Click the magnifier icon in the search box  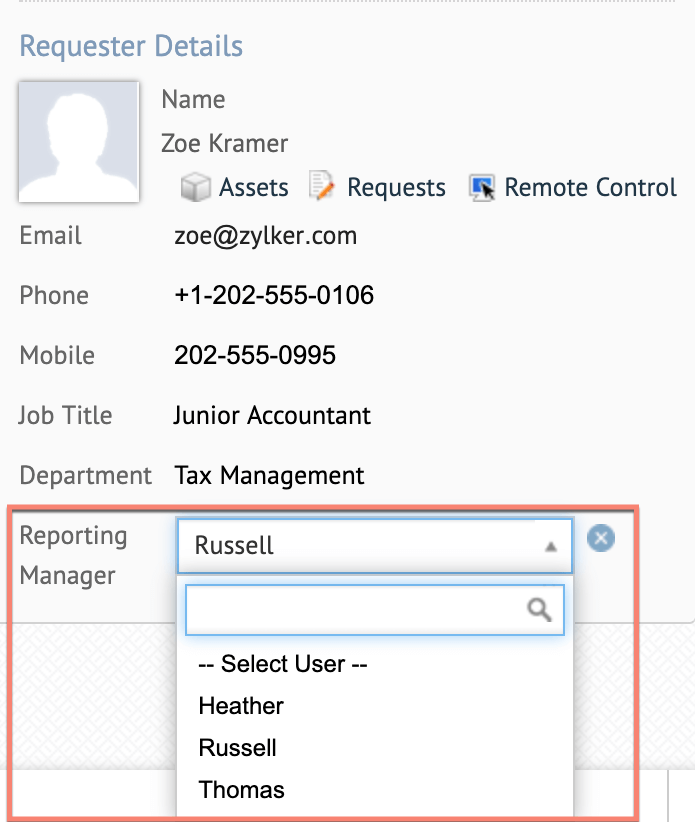click(540, 610)
